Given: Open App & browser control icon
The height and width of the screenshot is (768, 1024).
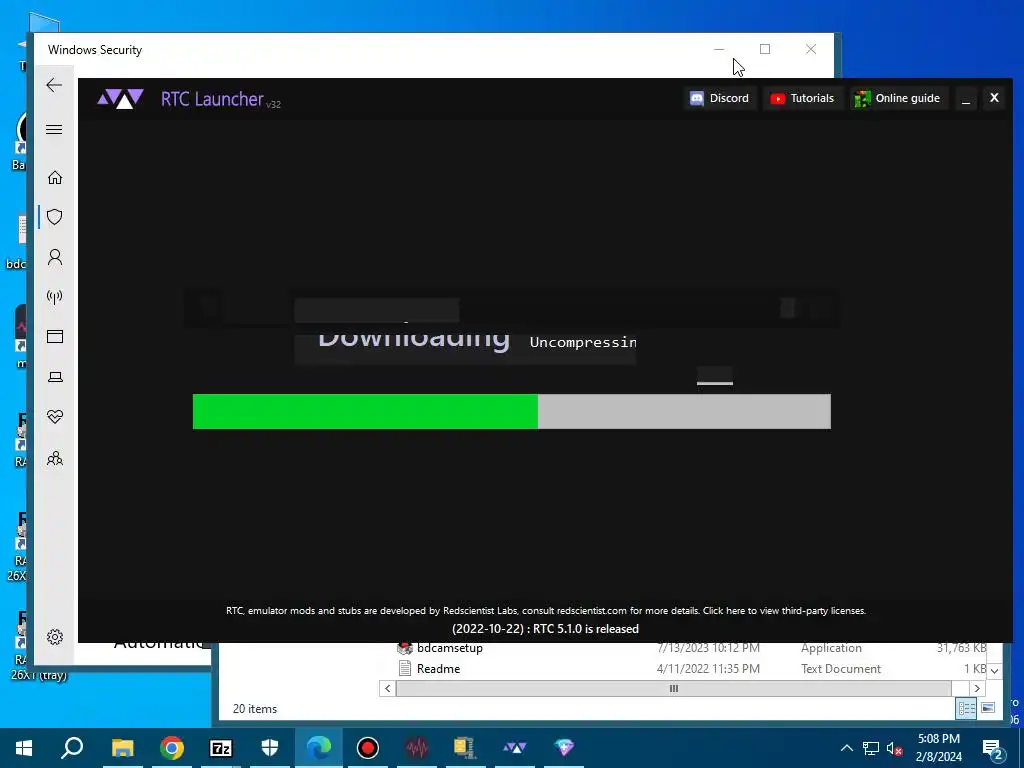Looking at the screenshot, I should (55, 337).
